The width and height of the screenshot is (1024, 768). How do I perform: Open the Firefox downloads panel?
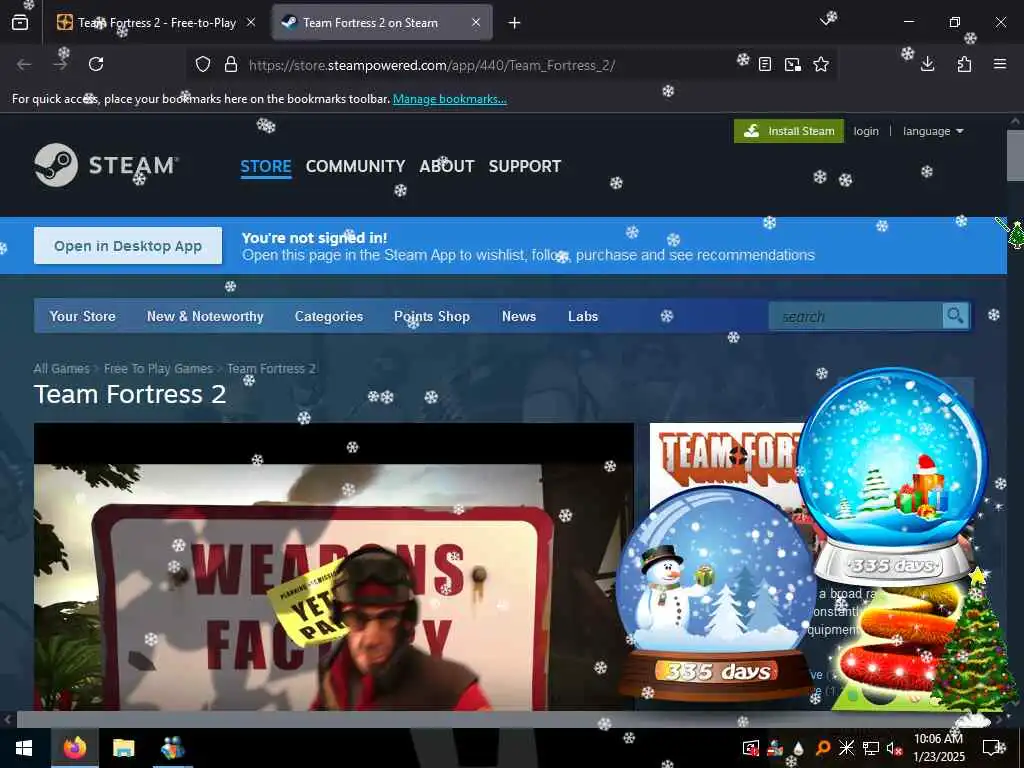(x=927, y=64)
